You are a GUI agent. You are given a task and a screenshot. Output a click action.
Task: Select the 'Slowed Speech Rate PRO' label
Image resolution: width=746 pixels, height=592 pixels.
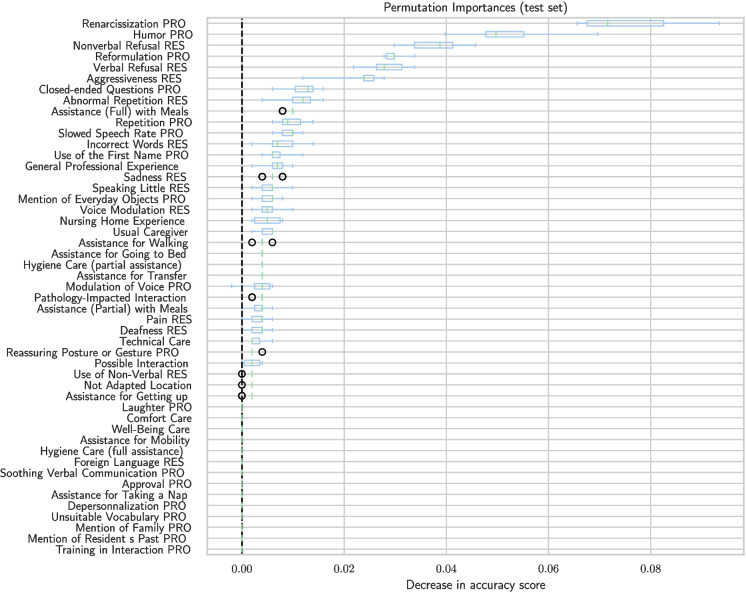click(120, 133)
